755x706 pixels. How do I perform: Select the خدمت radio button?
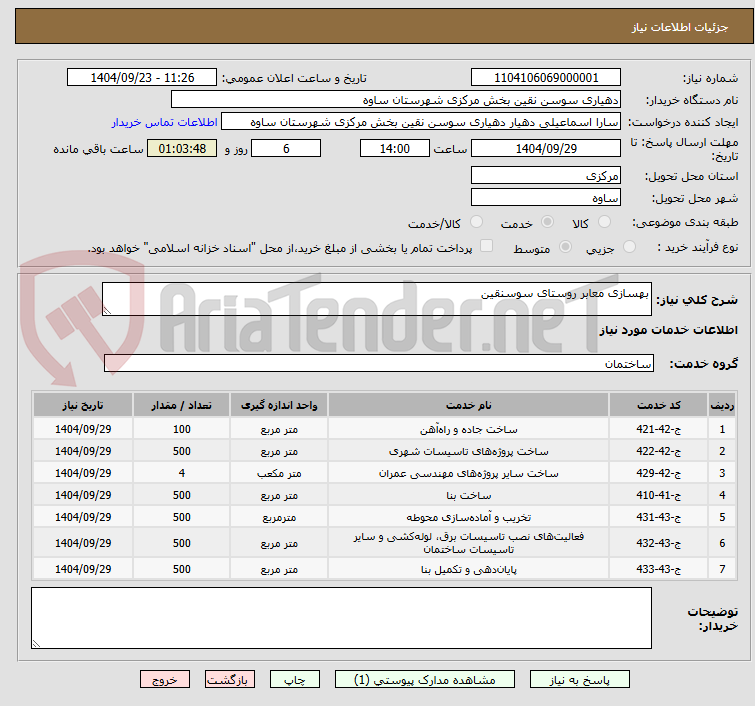[x=547, y=222]
